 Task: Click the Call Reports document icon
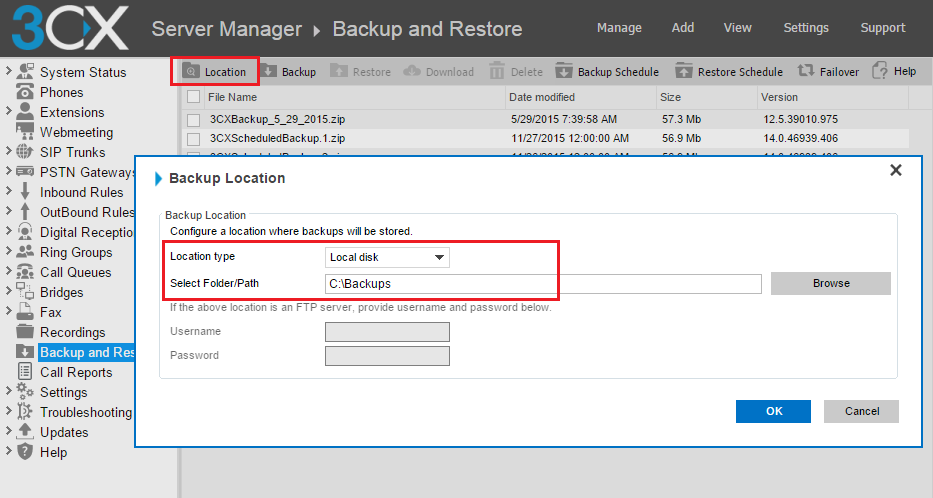coord(25,371)
